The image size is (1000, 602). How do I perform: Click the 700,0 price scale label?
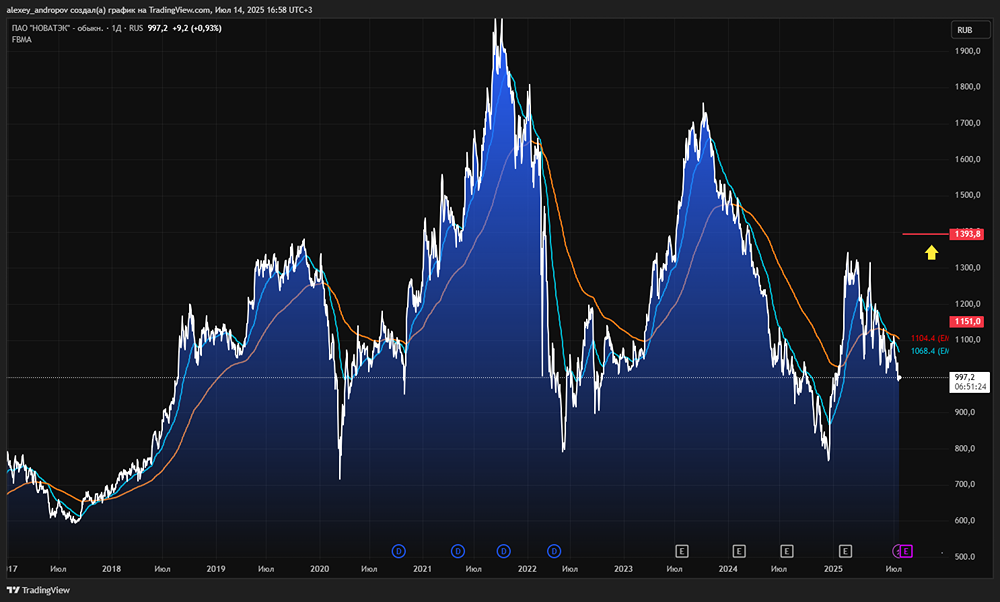pyautogui.click(x=966, y=484)
